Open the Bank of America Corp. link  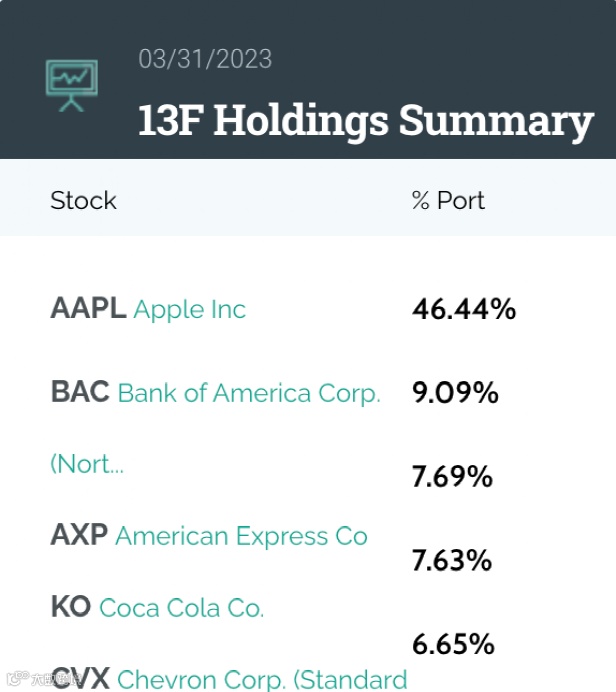pos(249,393)
